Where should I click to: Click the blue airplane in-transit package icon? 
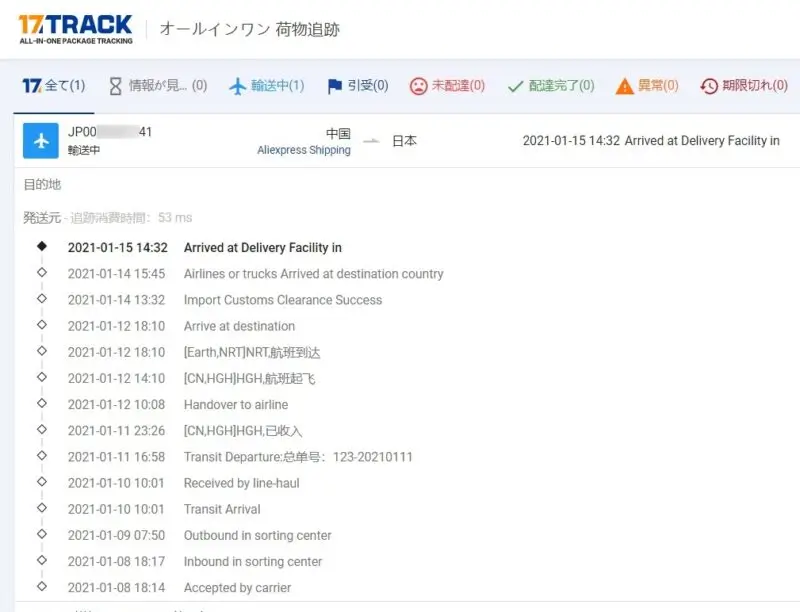tap(41, 141)
